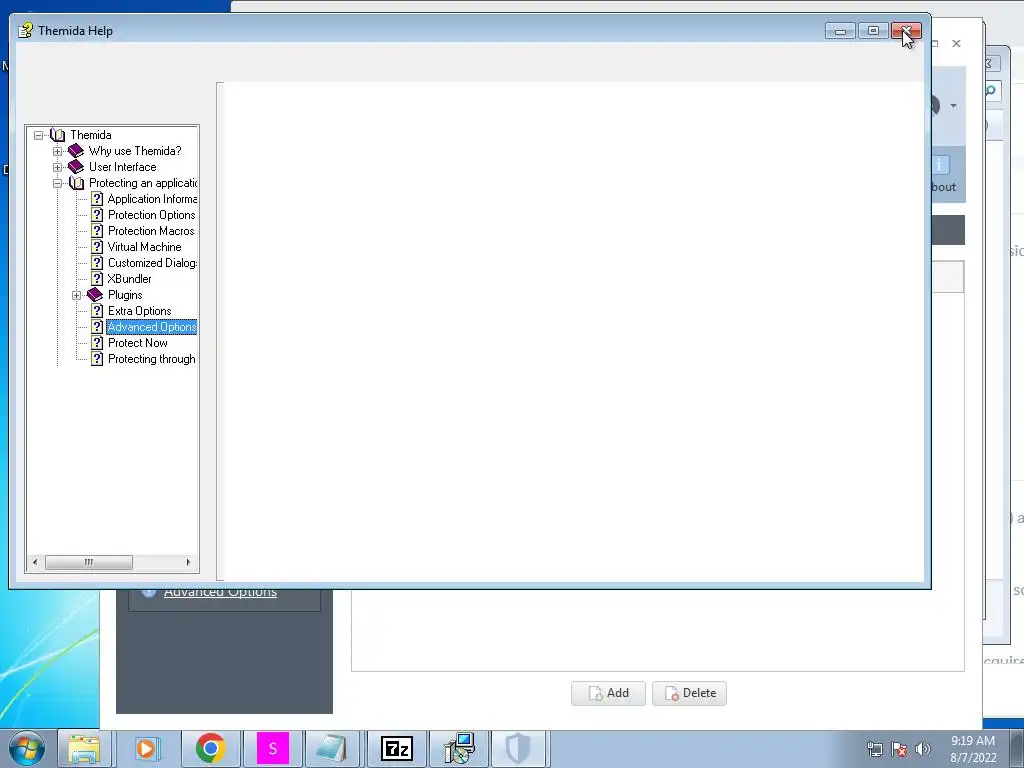Open 7-Zip from the taskbar
This screenshot has height=768, width=1024.
(x=396, y=748)
